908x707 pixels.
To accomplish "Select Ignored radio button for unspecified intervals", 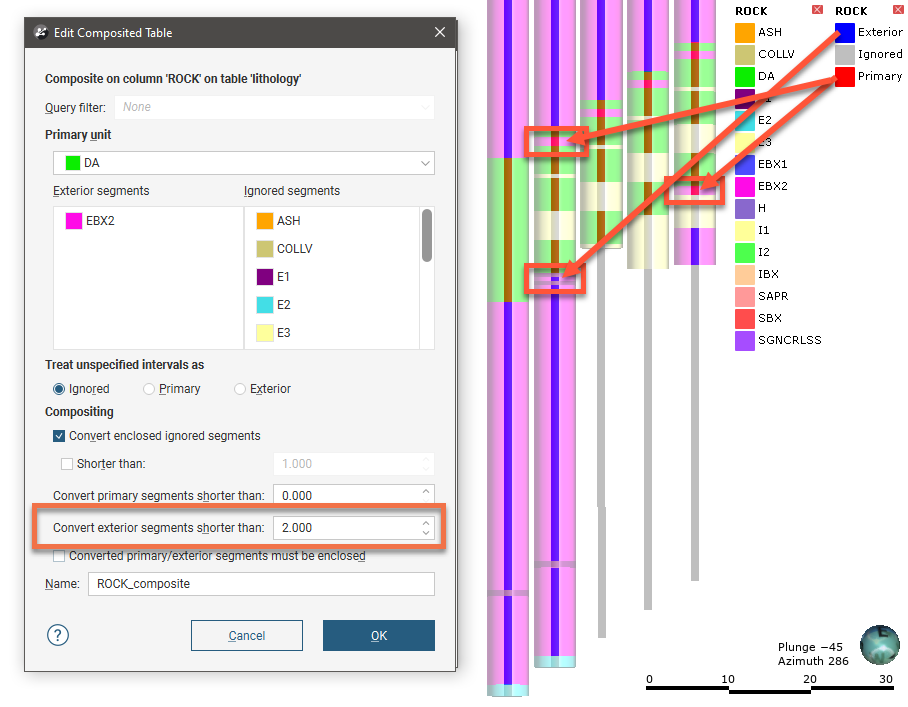I will (60, 389).
